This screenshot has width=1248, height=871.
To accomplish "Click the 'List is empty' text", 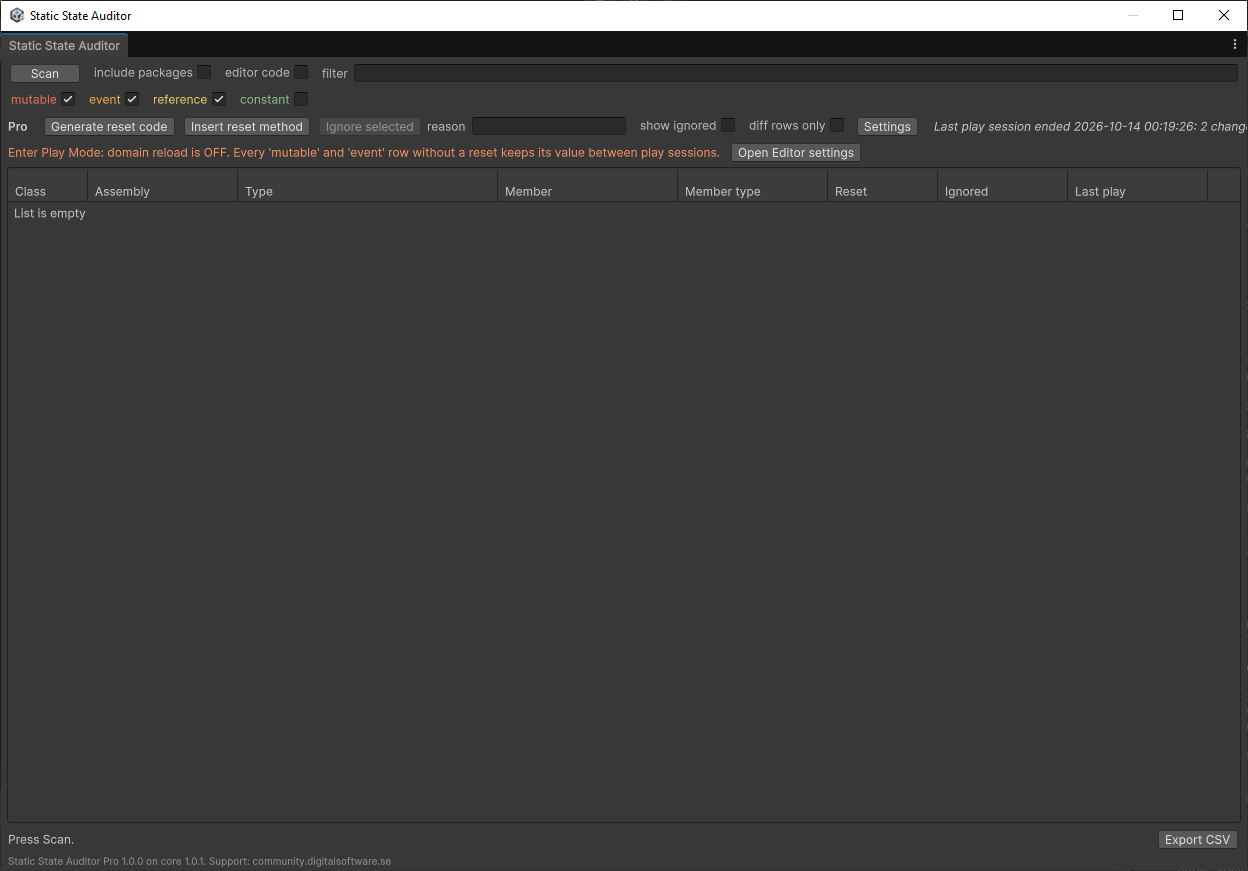I will [x=50, y=213].
